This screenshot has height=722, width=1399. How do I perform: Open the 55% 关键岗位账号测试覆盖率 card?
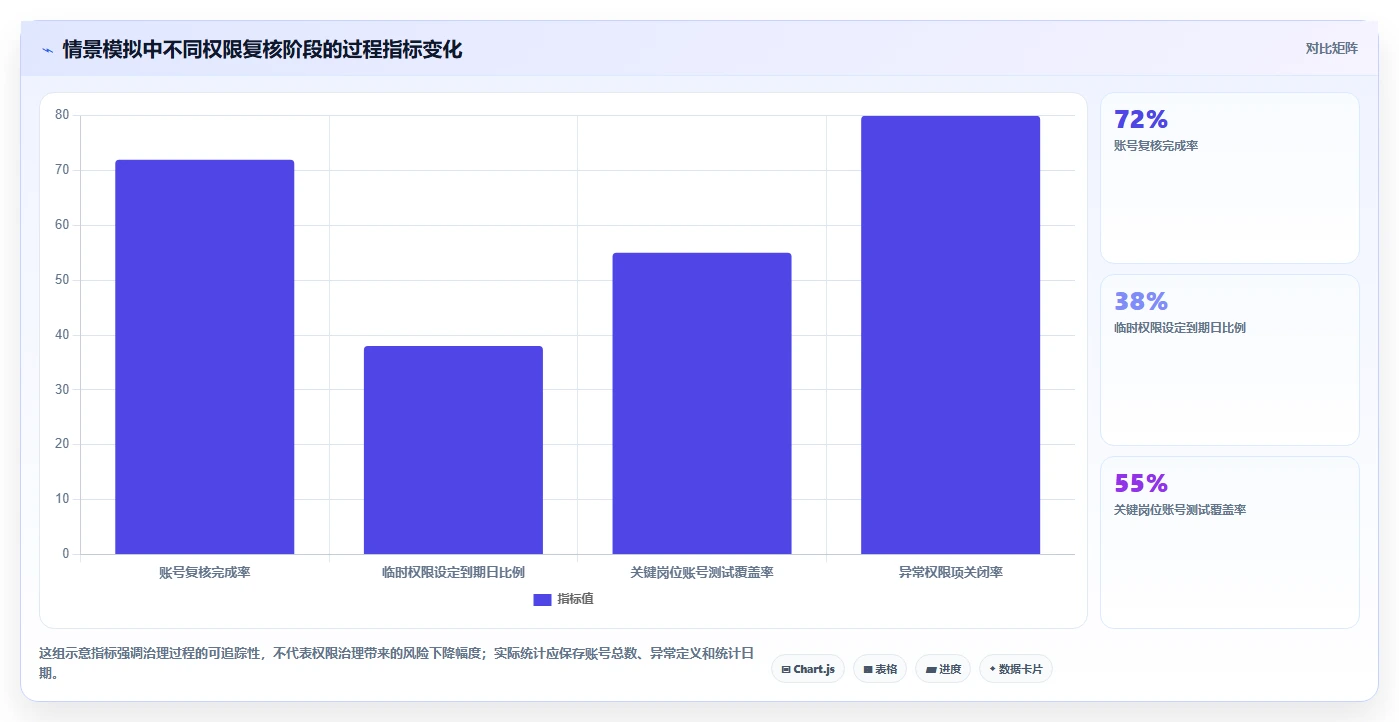coord(1230,542)
